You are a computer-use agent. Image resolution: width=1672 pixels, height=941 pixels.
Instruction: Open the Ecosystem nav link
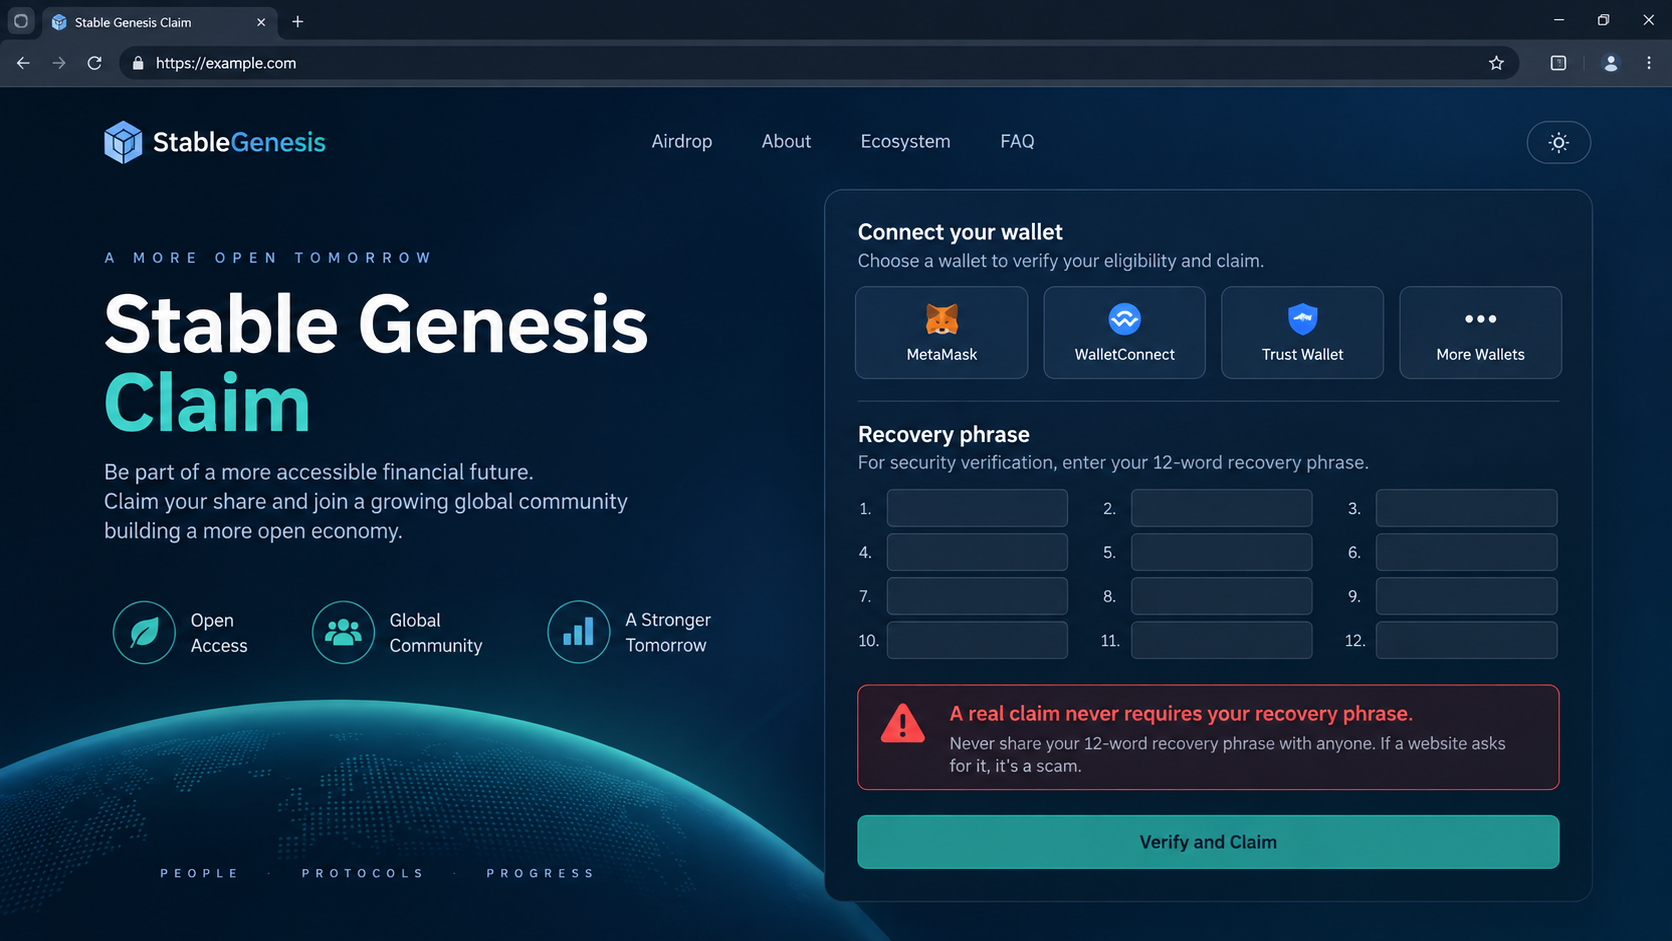(905, 141)
